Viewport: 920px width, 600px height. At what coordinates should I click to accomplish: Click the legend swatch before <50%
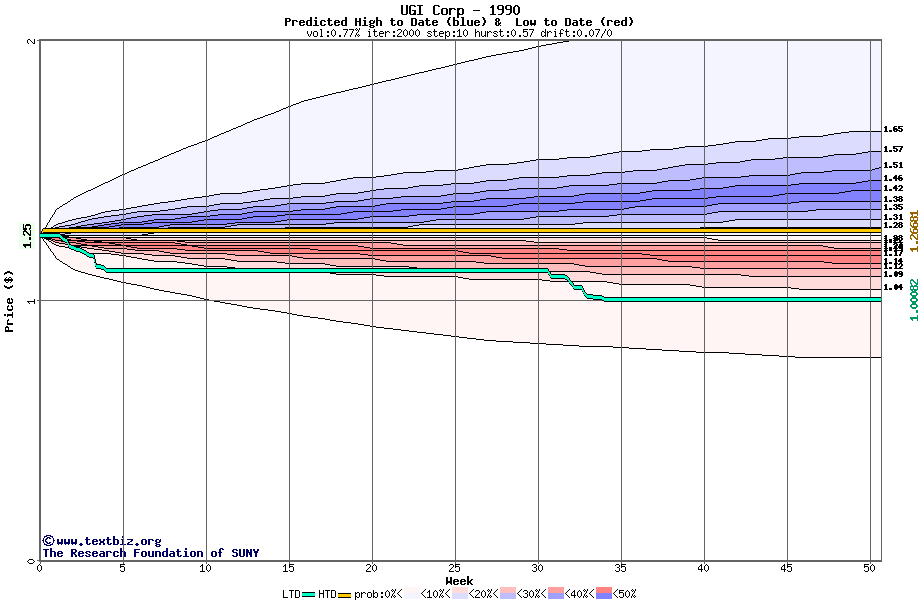[603, 594]
